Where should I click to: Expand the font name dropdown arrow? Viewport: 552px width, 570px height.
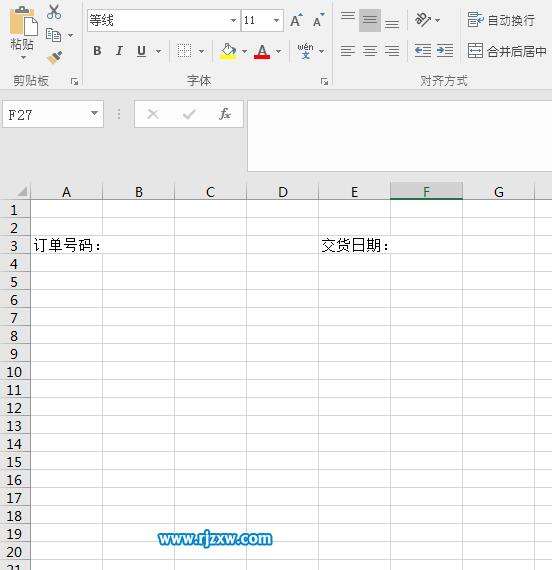click(x=234, y=20)
